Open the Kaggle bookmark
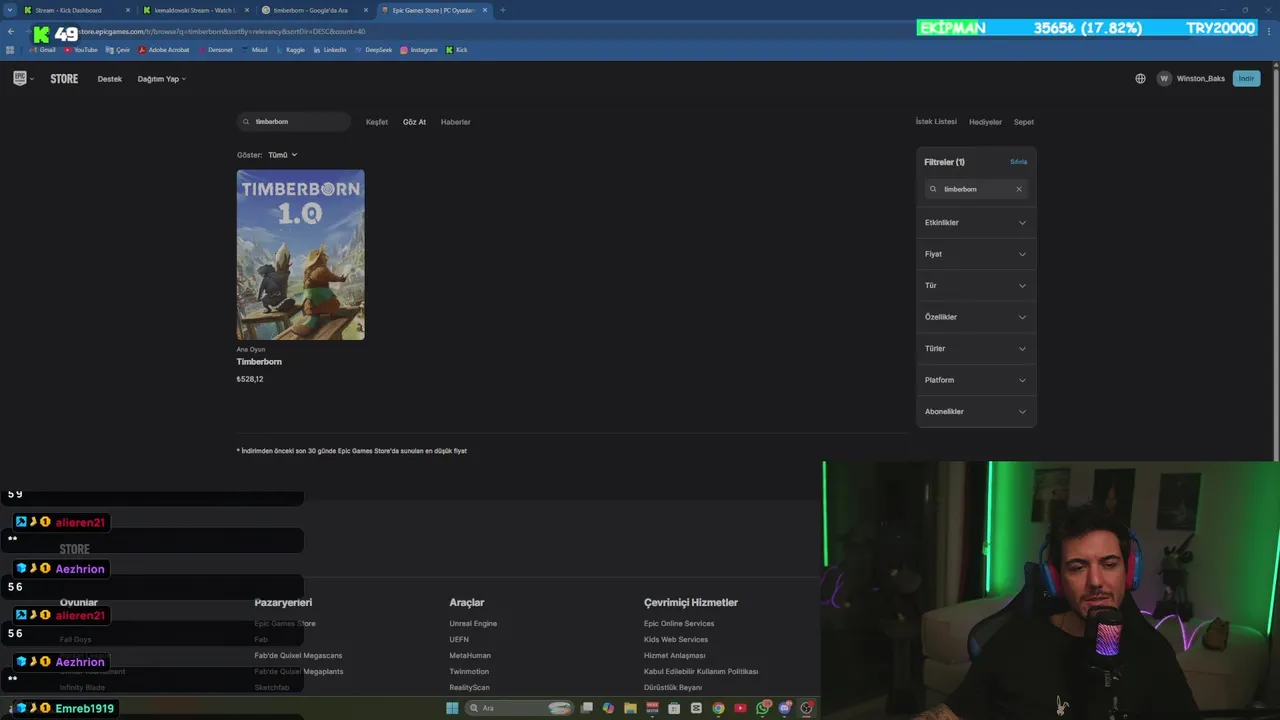The image size is (1280, 720). pos(291,49)
